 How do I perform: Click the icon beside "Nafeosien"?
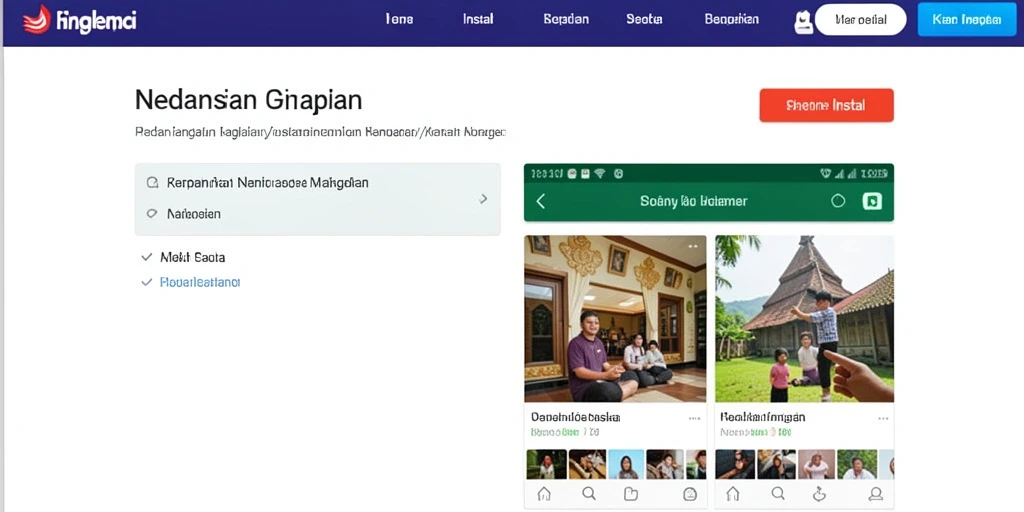point(152,214)
